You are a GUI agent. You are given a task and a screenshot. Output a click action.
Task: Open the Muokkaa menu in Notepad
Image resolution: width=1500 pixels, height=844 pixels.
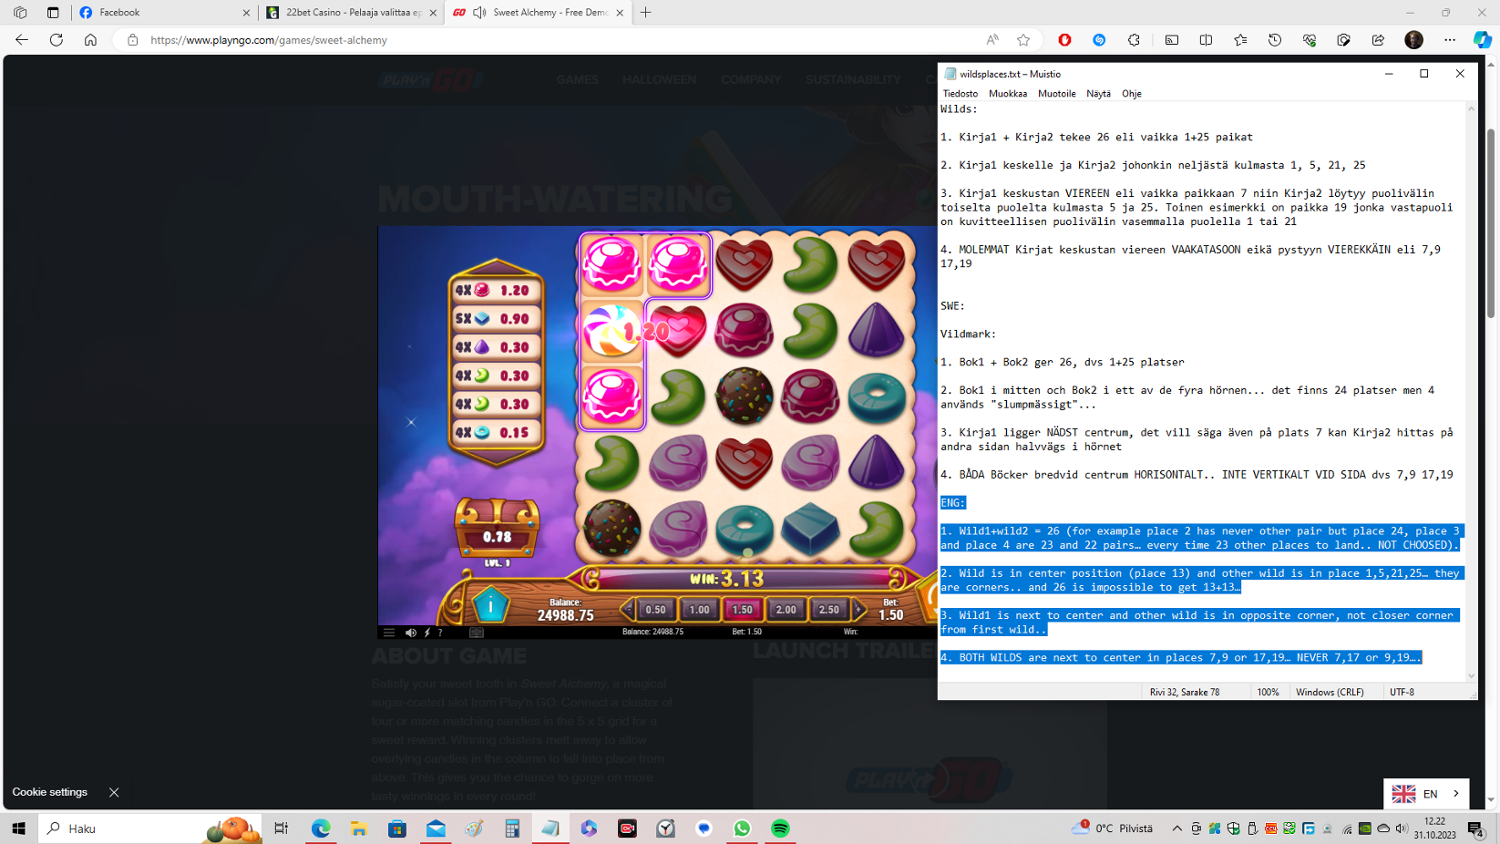click(x=1007, y=94)
